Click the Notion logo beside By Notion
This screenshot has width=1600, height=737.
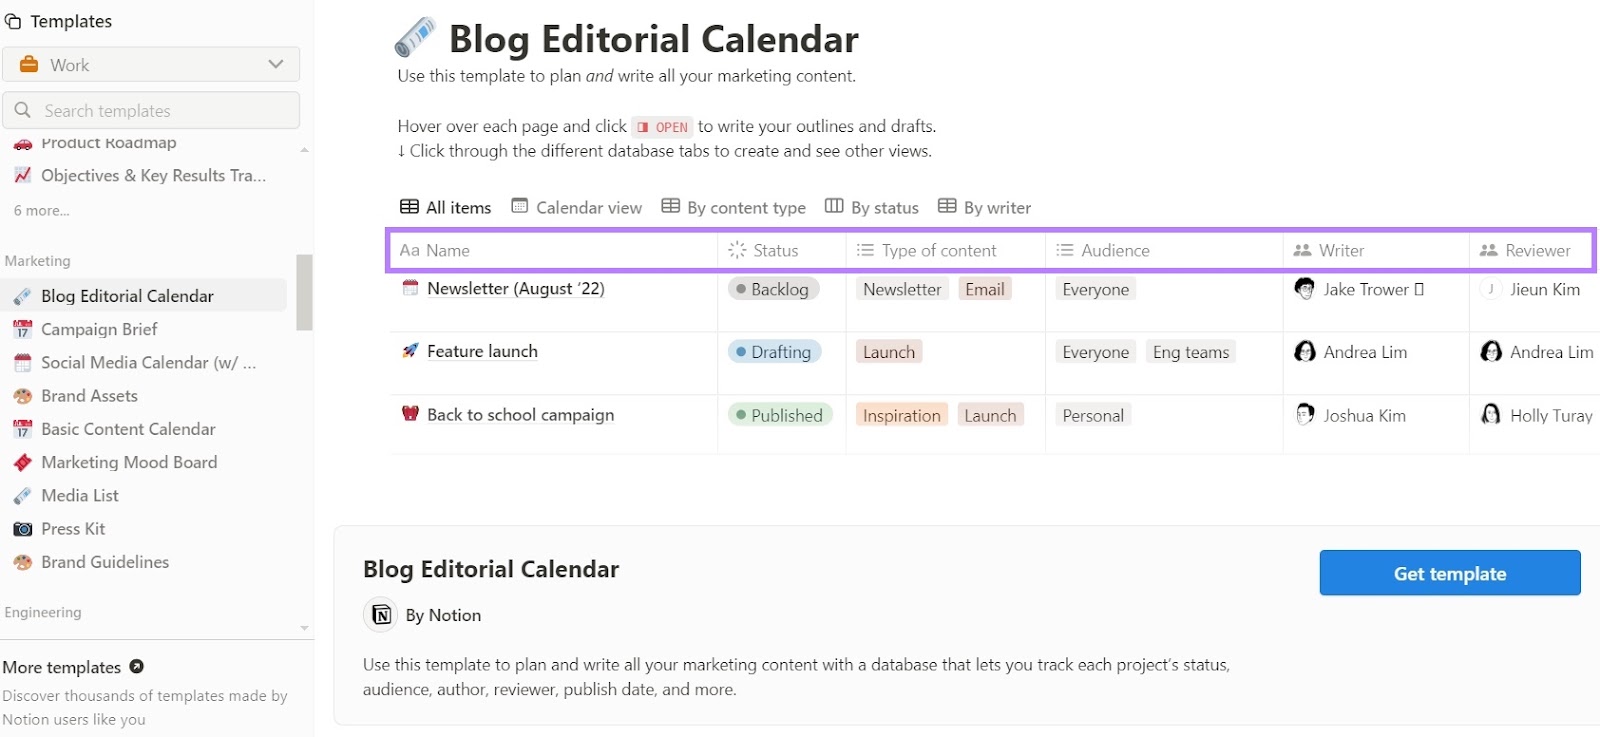(x=381, y=614)
